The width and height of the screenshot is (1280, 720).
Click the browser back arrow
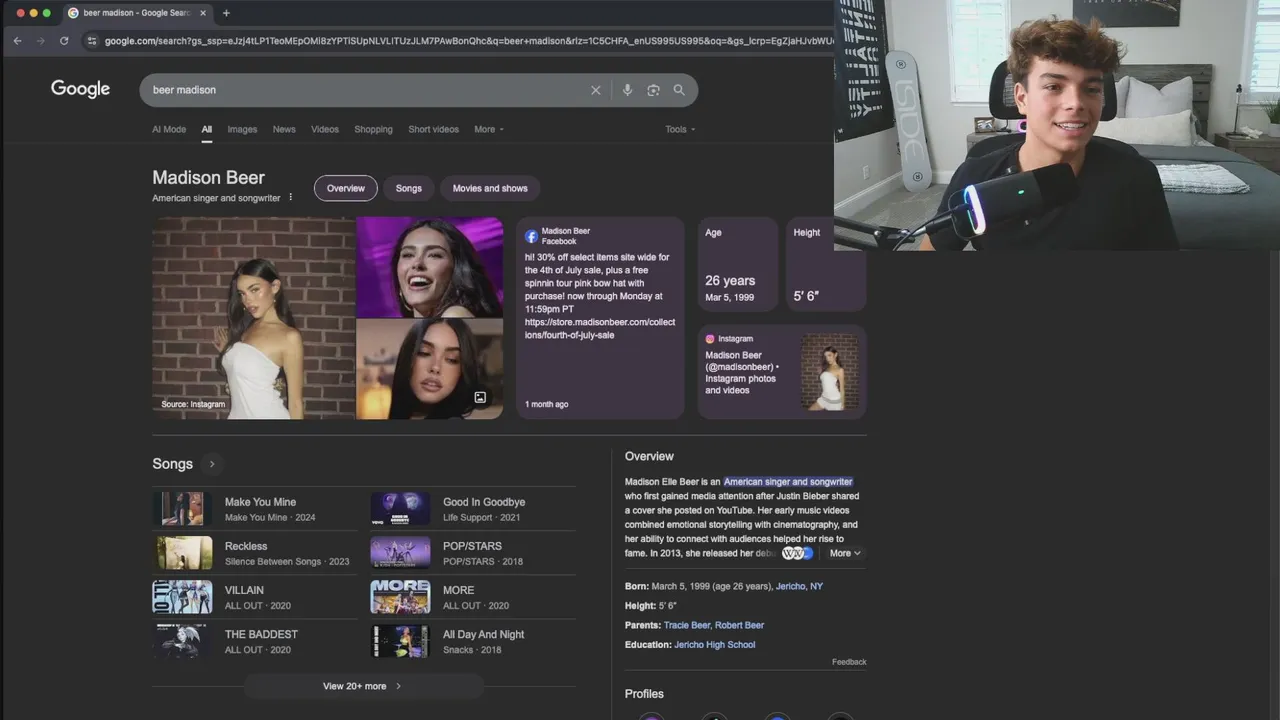[17, 41]
